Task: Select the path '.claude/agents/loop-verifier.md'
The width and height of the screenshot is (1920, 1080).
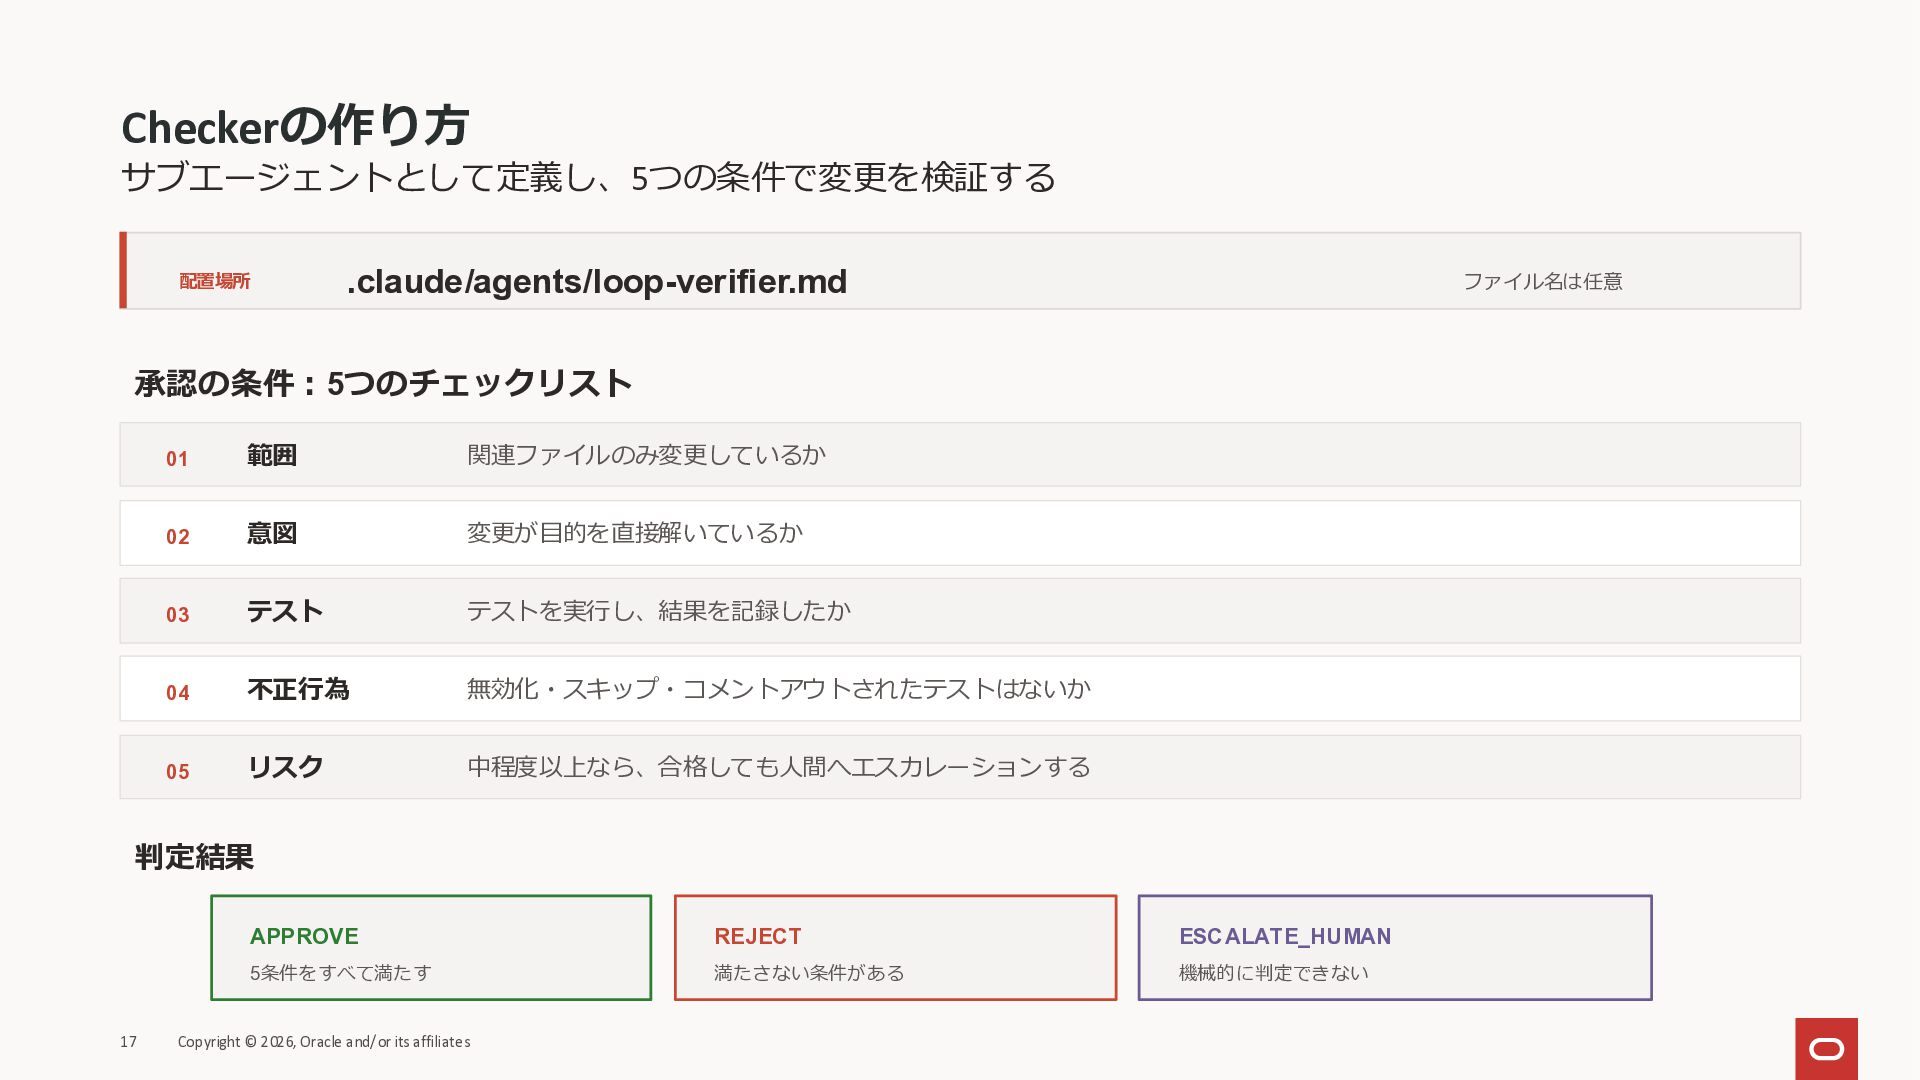Action: click(x=597, y=282)
